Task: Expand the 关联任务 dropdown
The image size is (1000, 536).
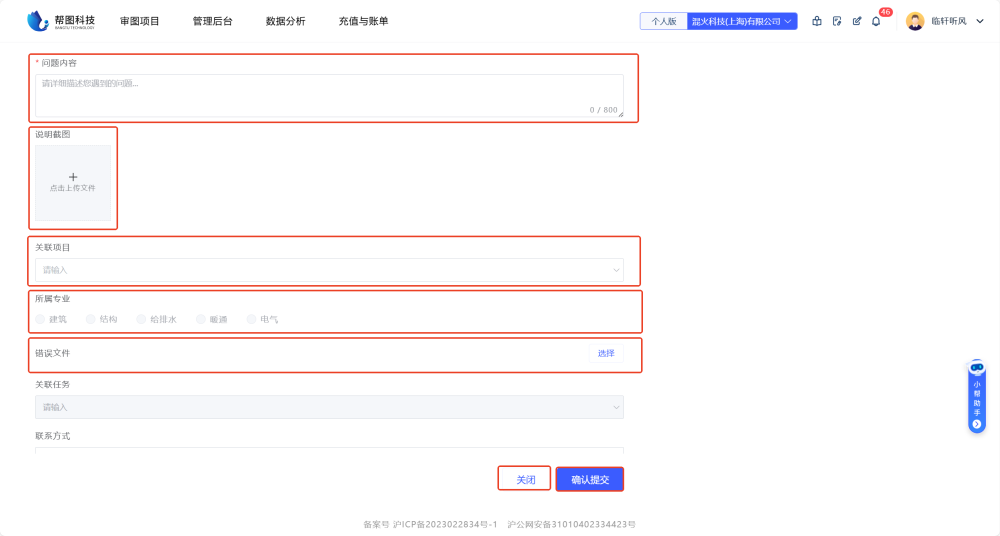Action: [329, 407]
